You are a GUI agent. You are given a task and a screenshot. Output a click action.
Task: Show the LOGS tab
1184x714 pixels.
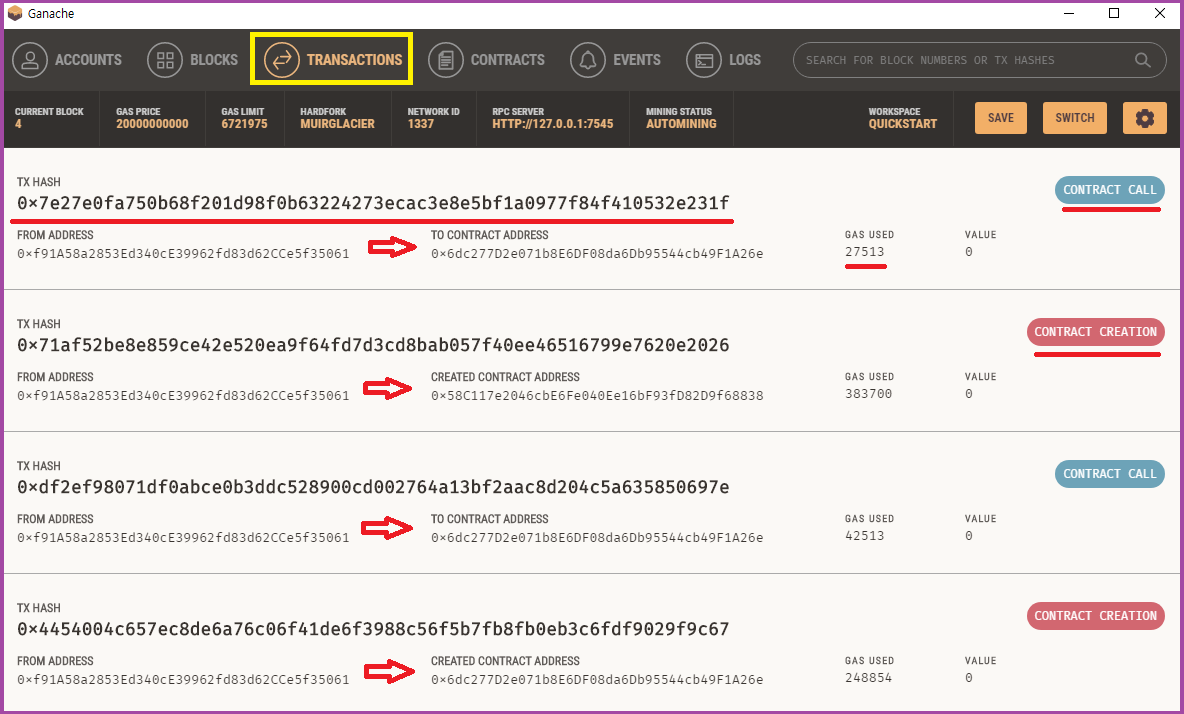(745, 60)
